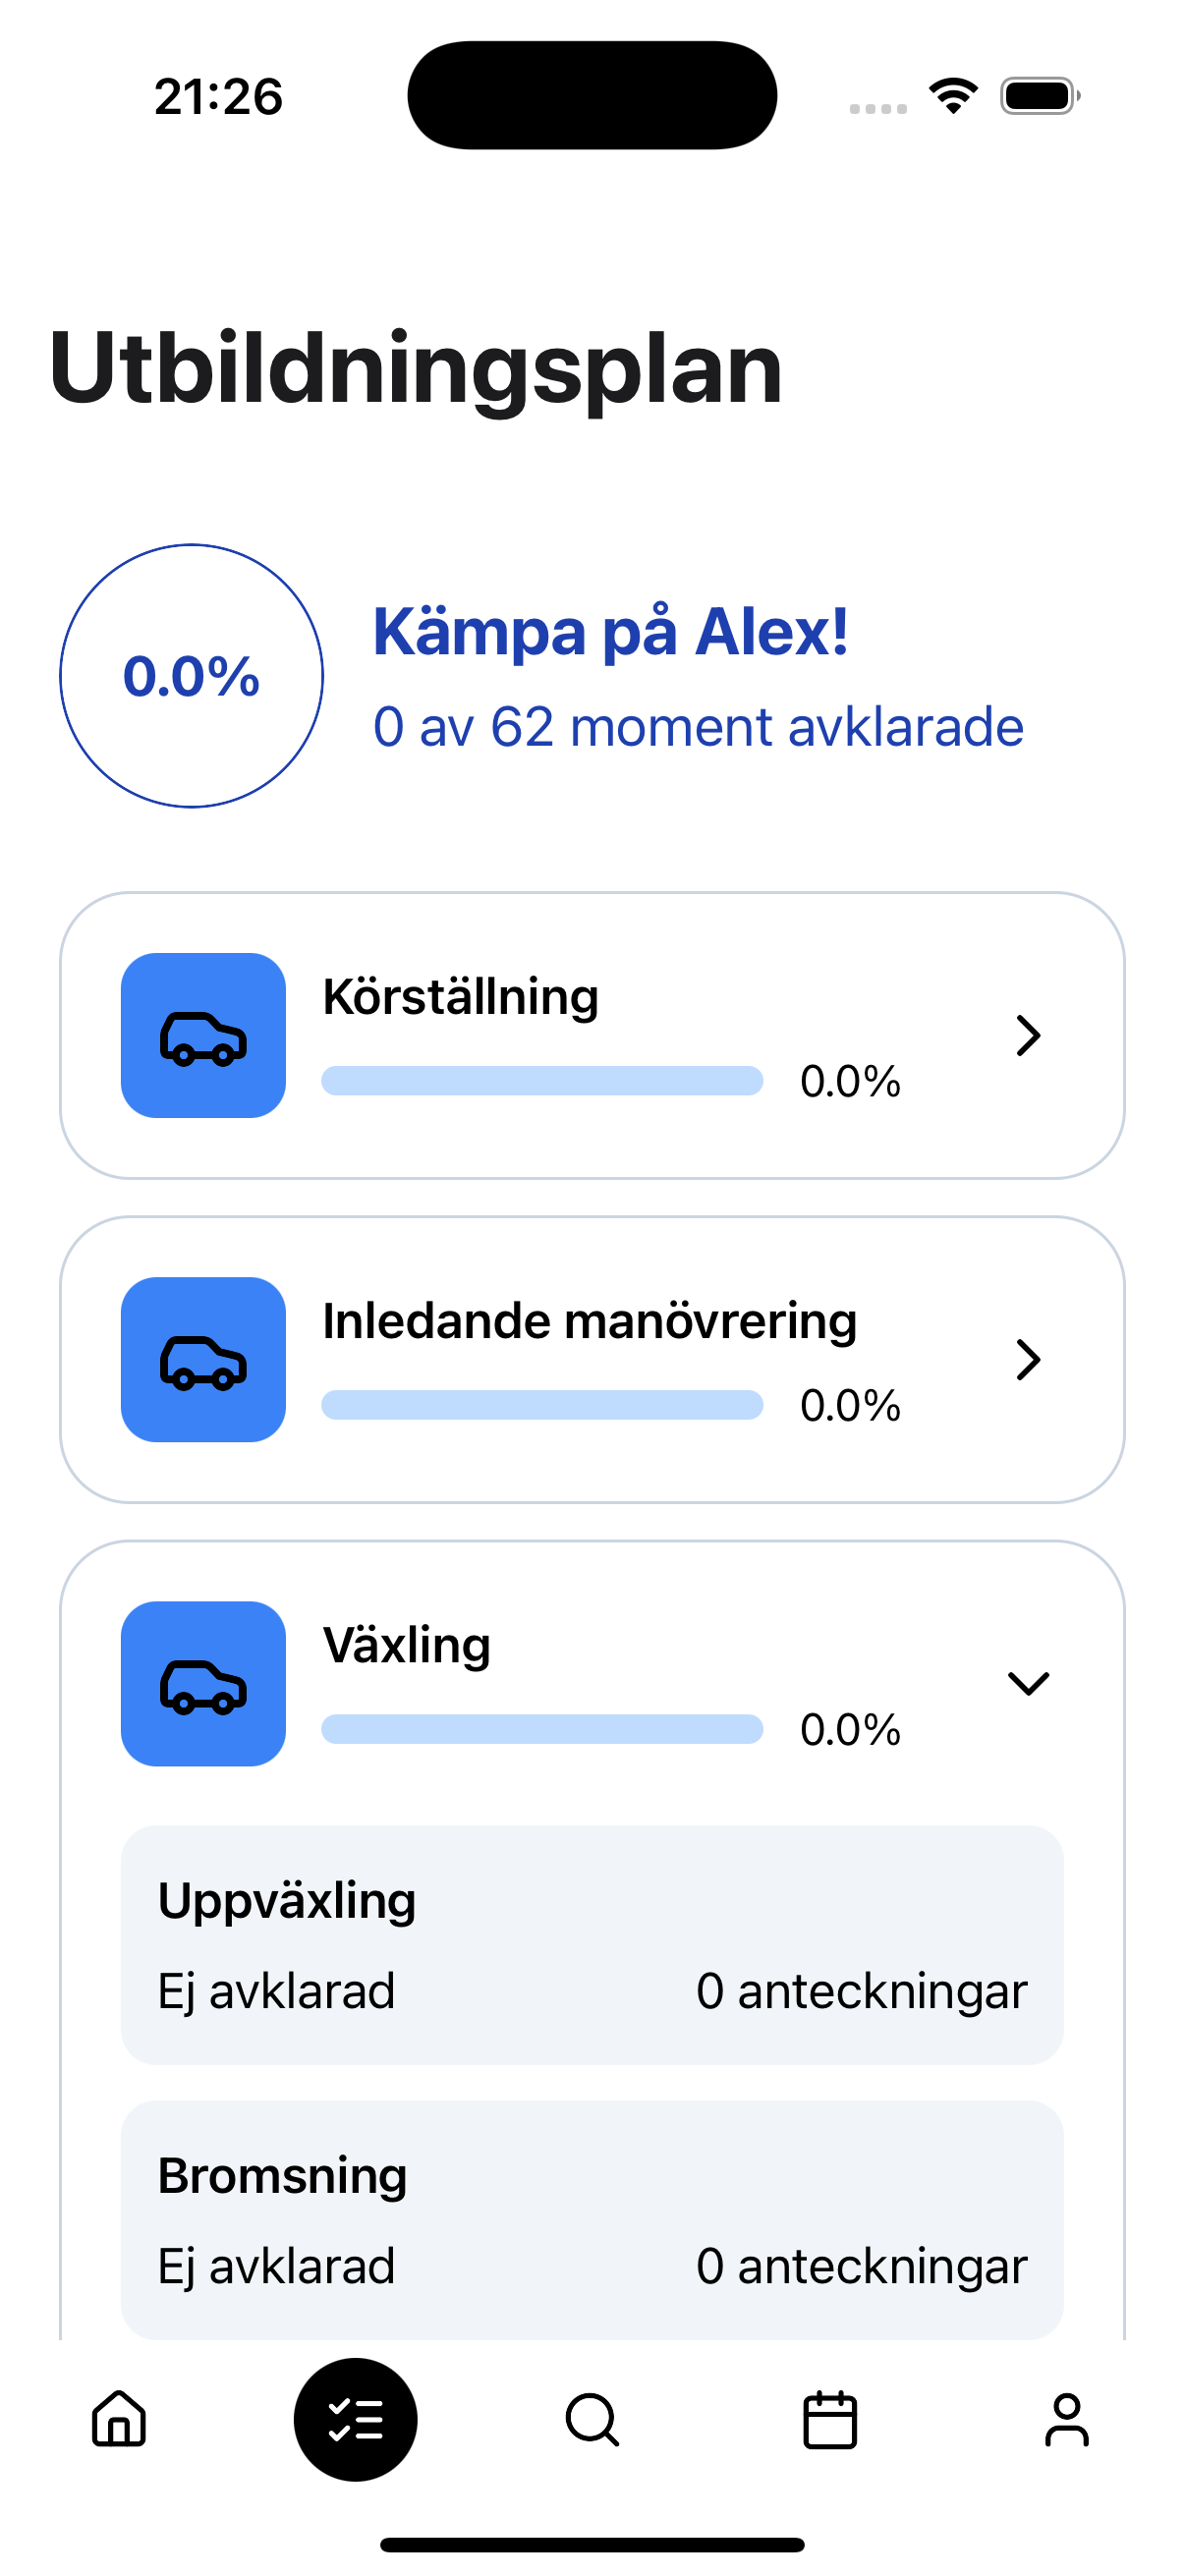
Task: Expand the Inledande manövrering chevron
Action: click(x=1028, y=1359)
